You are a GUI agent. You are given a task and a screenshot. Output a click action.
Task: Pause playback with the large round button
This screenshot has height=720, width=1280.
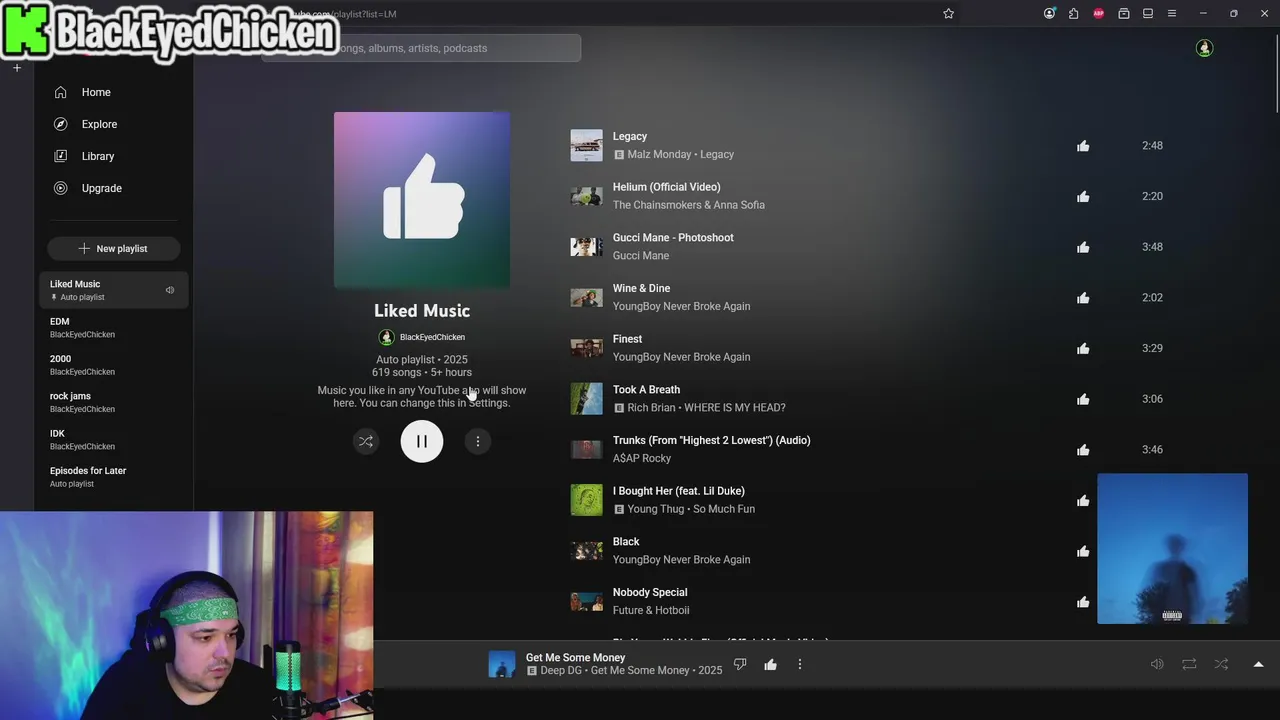click(x=422, y=441)
